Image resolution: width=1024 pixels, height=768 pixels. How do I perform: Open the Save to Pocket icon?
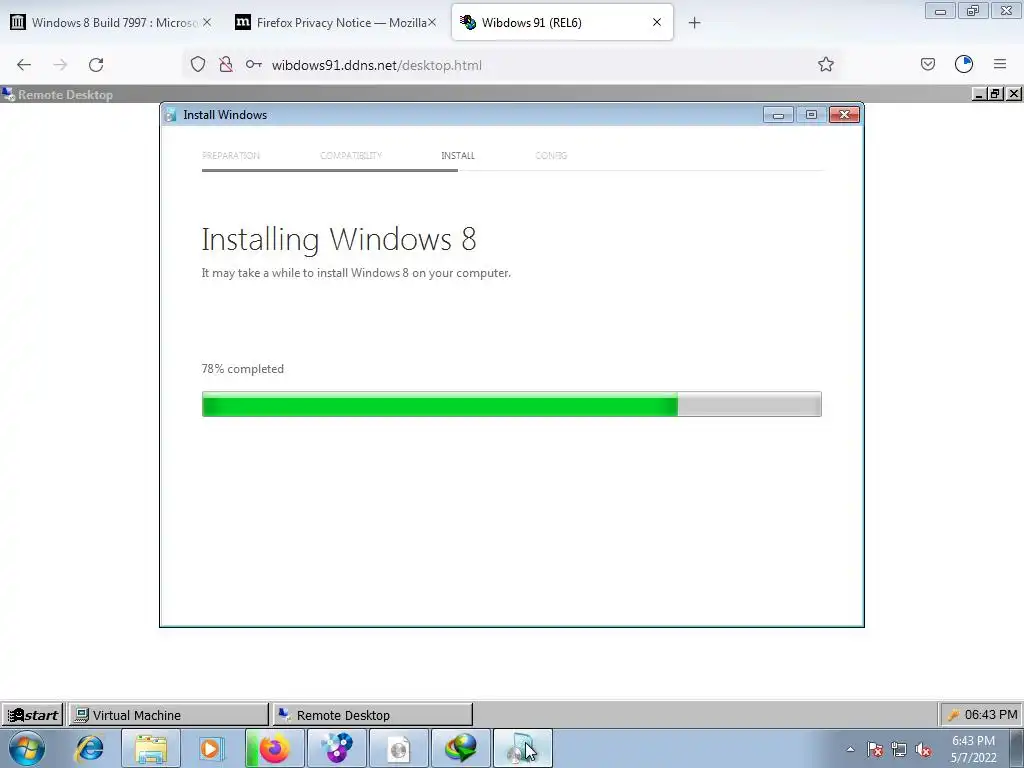(x=928, y=64)
